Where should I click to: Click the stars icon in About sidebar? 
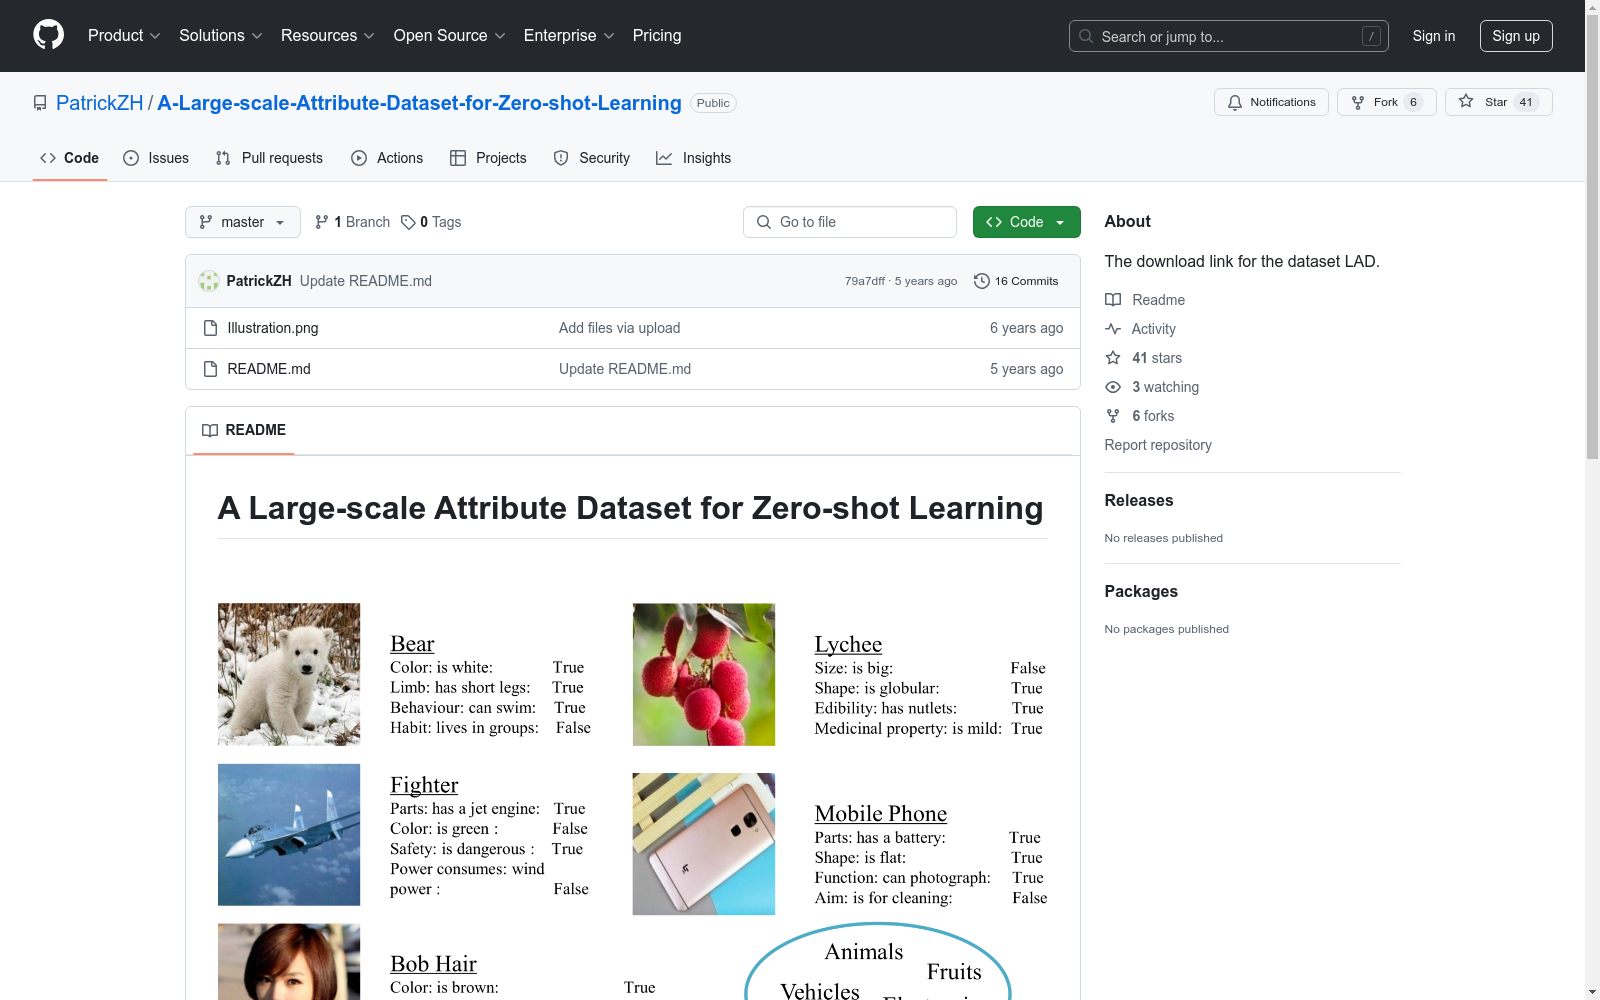1113,358
